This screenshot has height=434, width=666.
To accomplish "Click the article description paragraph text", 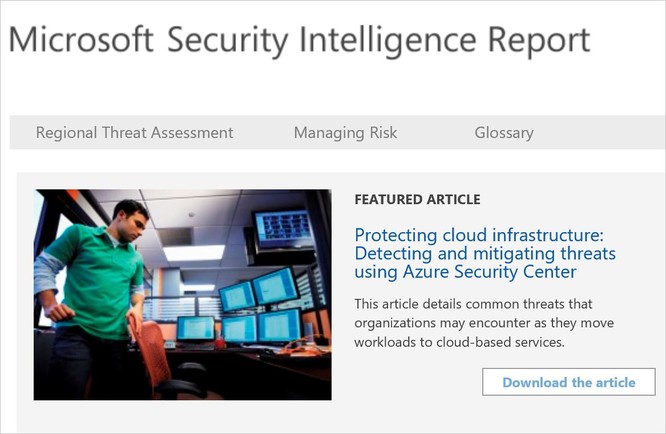I will click(484, 323).
